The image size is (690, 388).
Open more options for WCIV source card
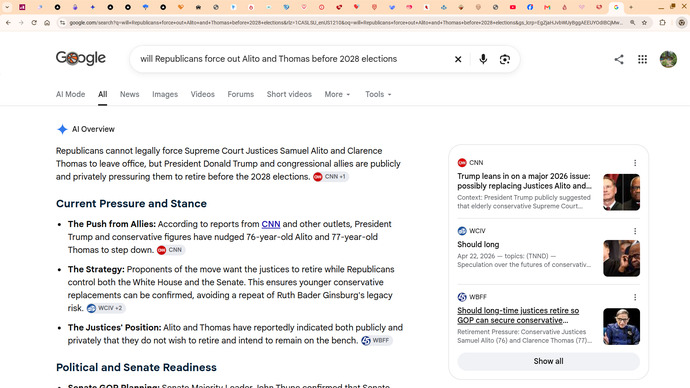pos(635,231)
